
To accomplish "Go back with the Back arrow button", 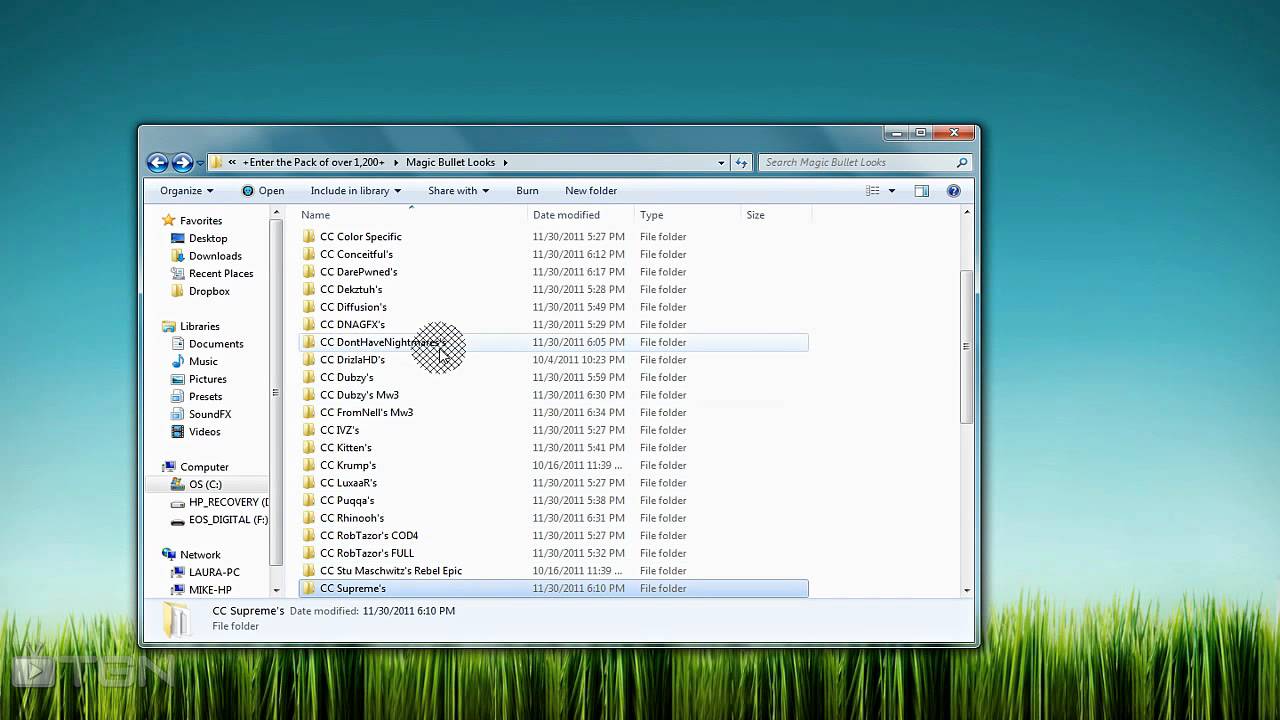I will (x=157, y=162).
